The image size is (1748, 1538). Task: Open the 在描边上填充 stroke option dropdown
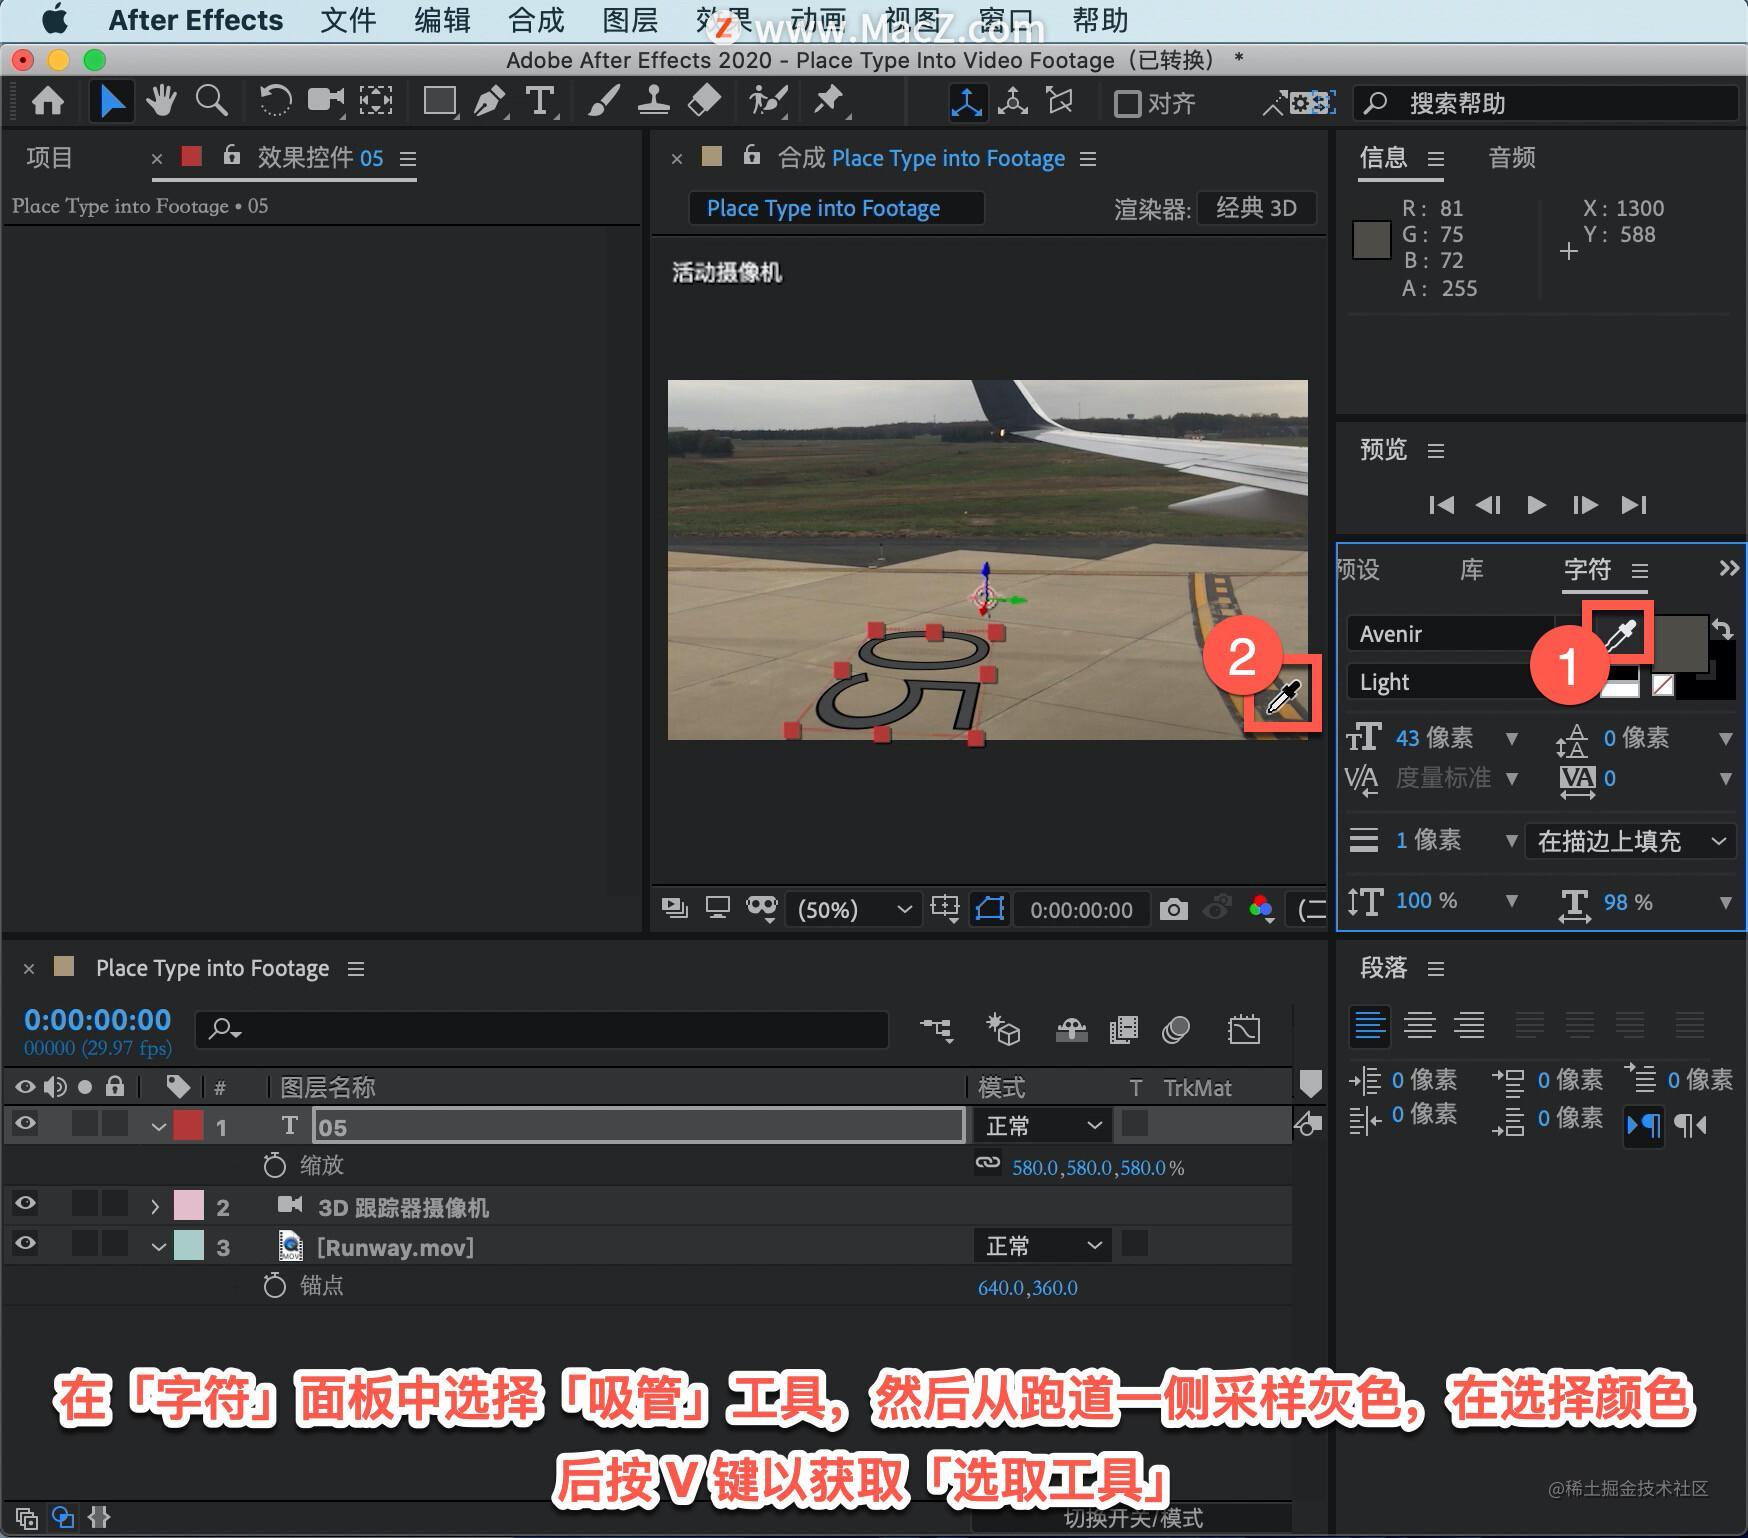[1631, 841]
